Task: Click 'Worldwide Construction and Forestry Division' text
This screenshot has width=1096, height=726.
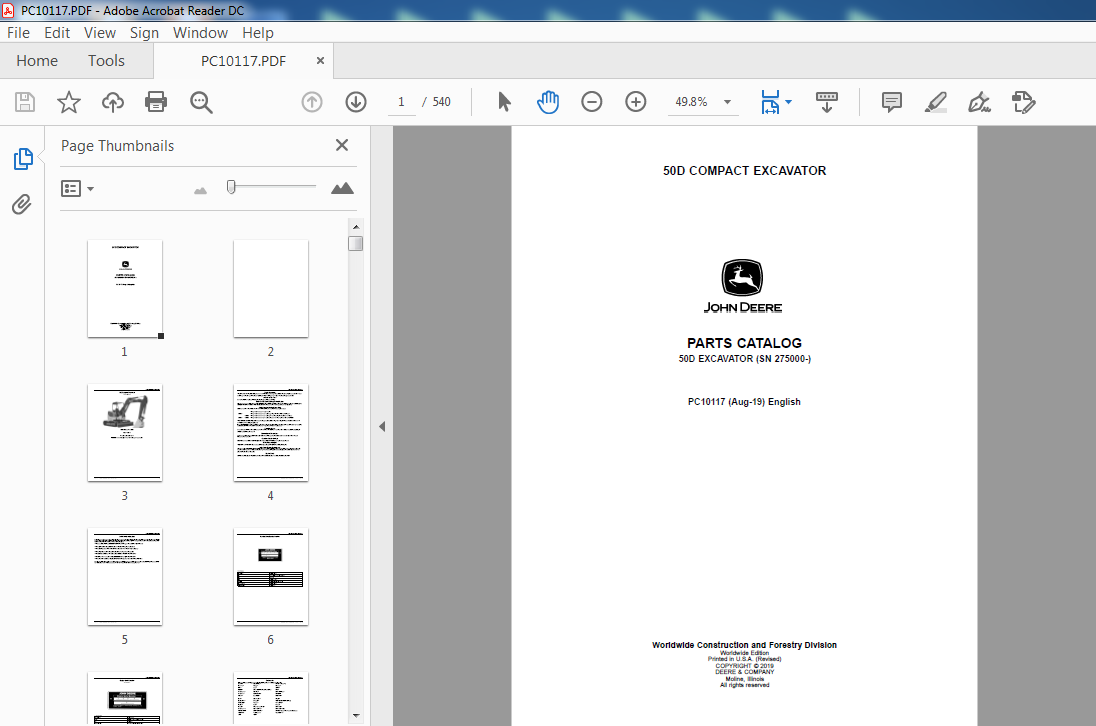Action: [744, 645]
